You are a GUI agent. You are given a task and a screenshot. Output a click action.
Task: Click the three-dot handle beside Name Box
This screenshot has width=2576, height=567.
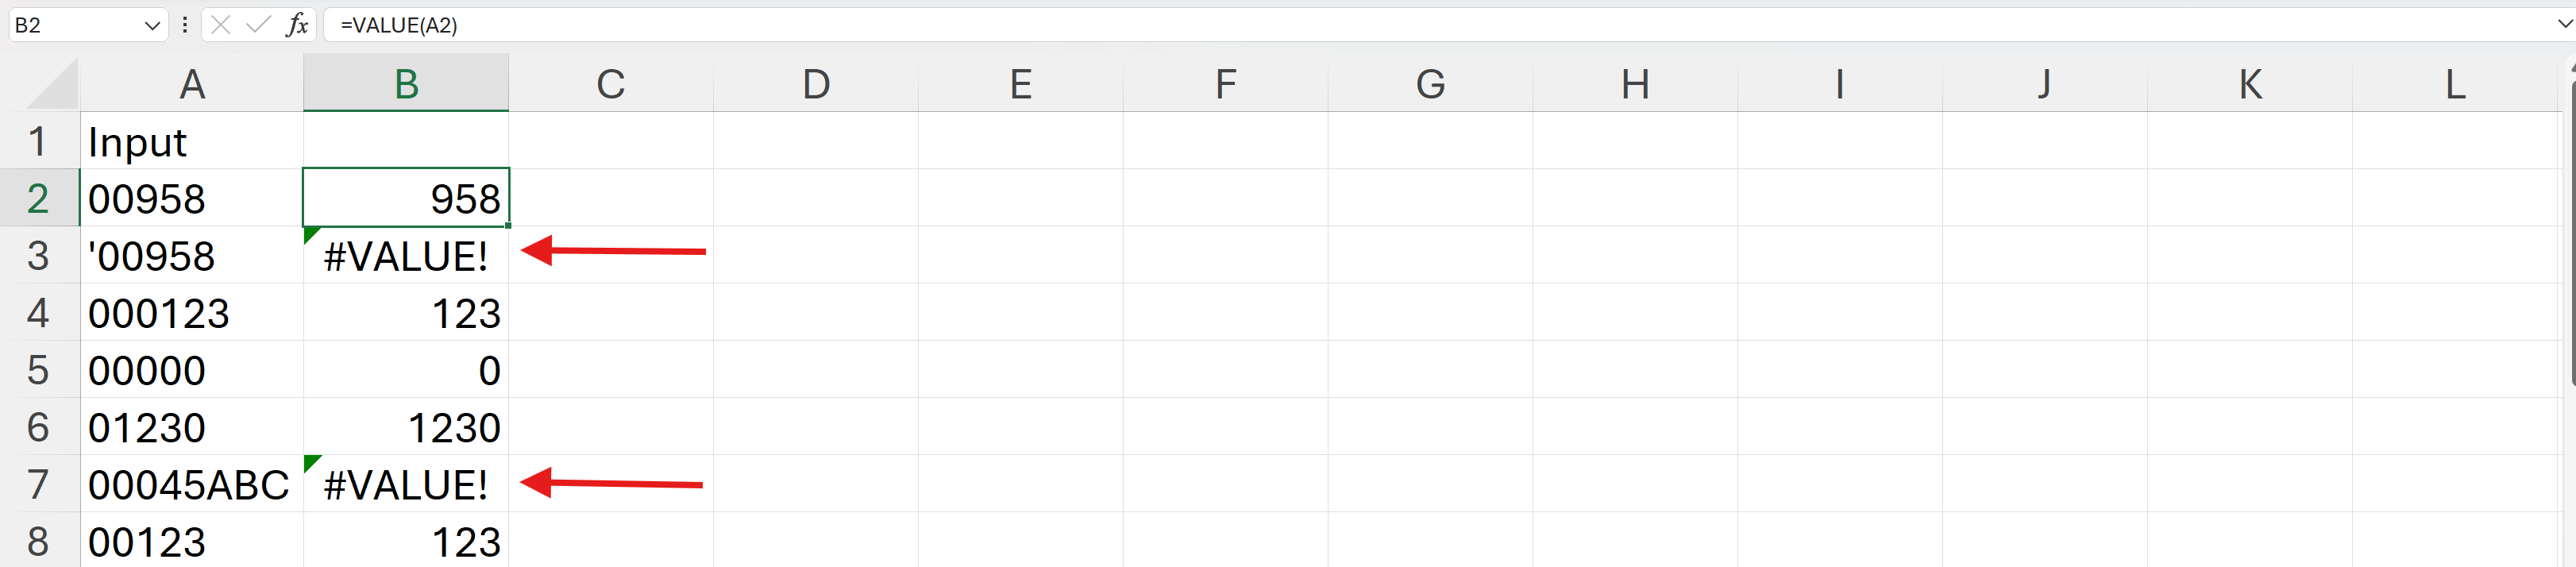coord(185,25)
